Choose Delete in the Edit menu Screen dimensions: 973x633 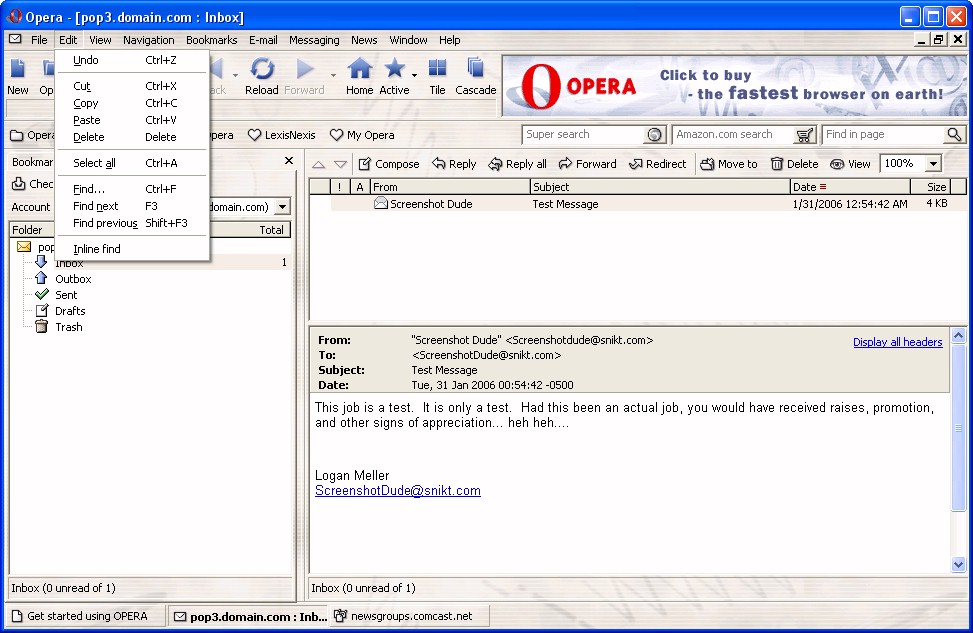(132, 137)
